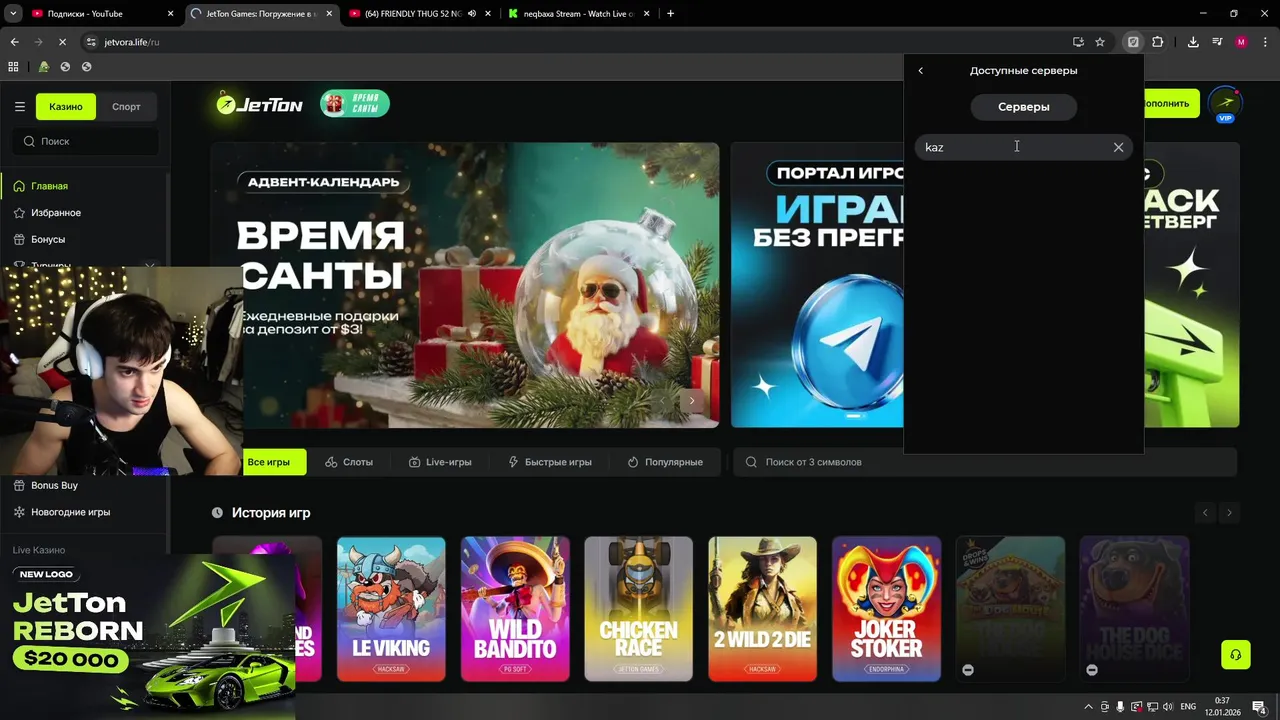The height and width of the screenshot is (720, 1280).
Task: Open site information icon in address bar
Action: [91, 42]
